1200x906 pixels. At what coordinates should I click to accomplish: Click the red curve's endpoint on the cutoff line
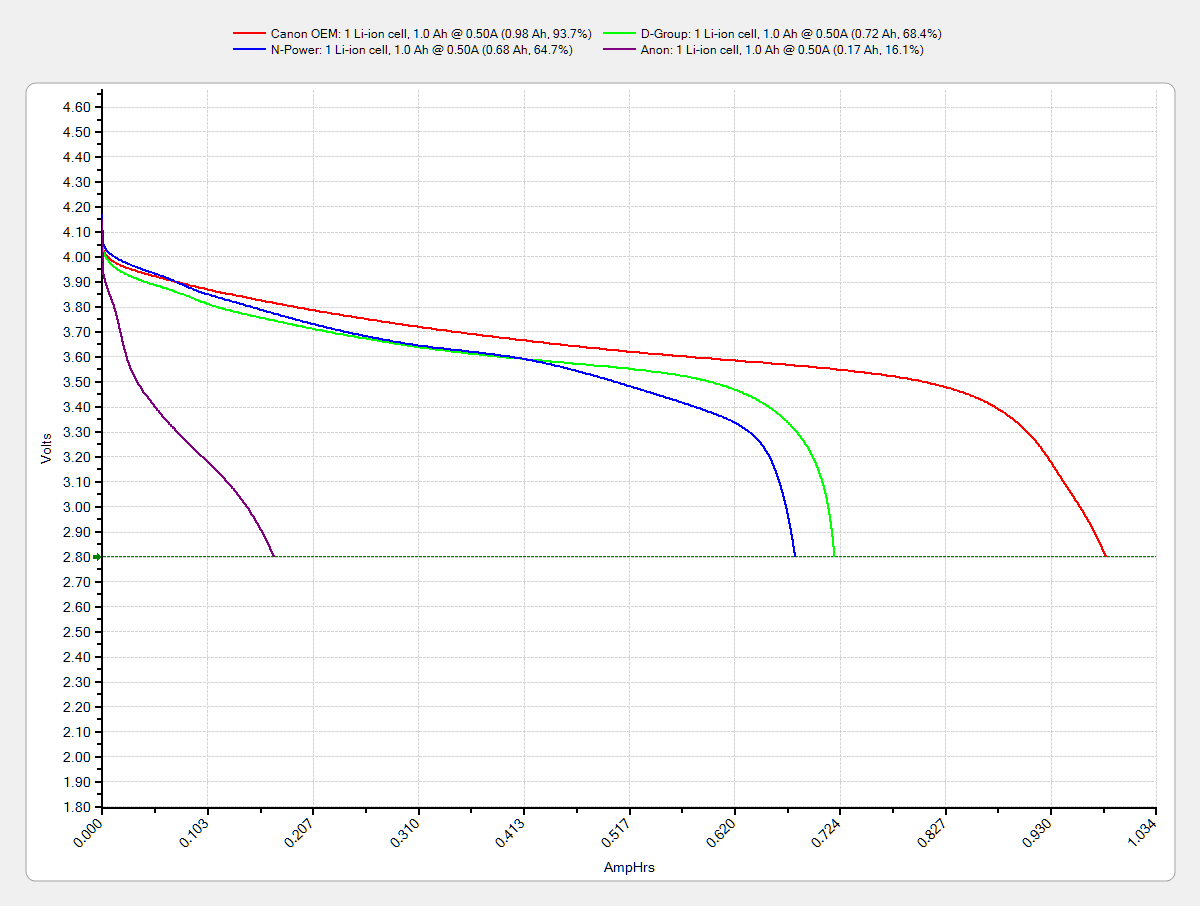(1105, 556)
